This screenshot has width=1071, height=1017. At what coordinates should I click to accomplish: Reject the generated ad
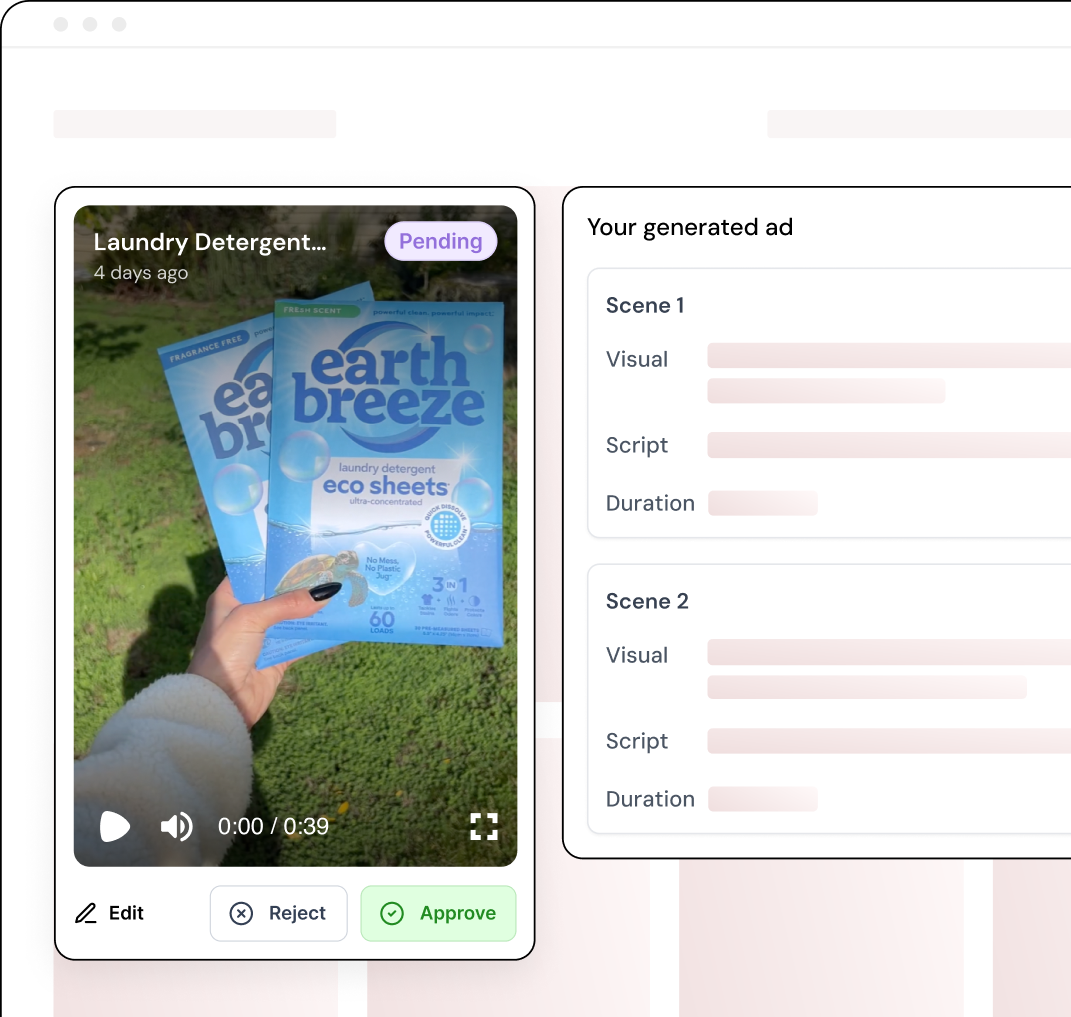(x=279, y=913)
